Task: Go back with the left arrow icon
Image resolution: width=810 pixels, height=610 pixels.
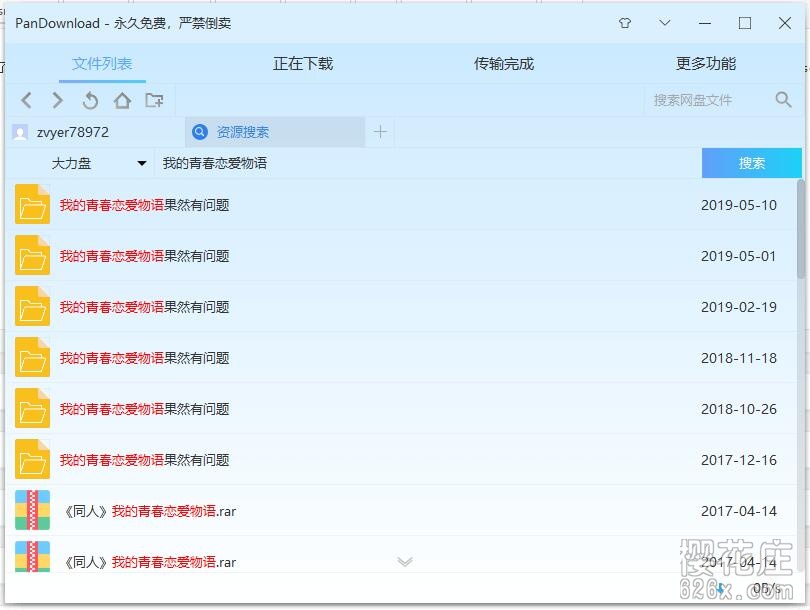Action: click(27, 100)
